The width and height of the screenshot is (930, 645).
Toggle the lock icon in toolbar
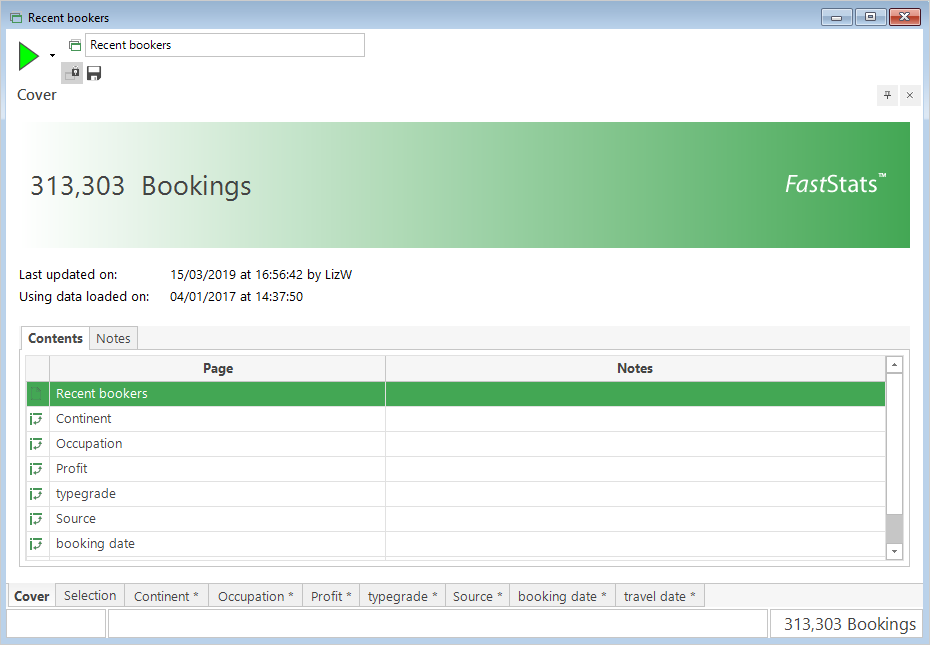click(x=72, y=73)
